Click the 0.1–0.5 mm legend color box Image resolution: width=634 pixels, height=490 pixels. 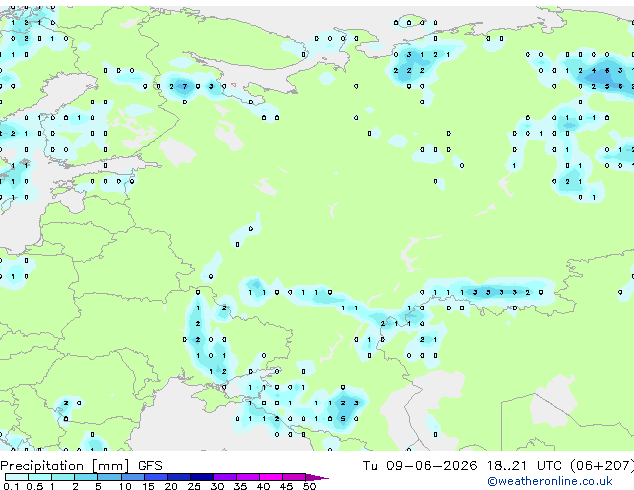(x=17, y=477)
